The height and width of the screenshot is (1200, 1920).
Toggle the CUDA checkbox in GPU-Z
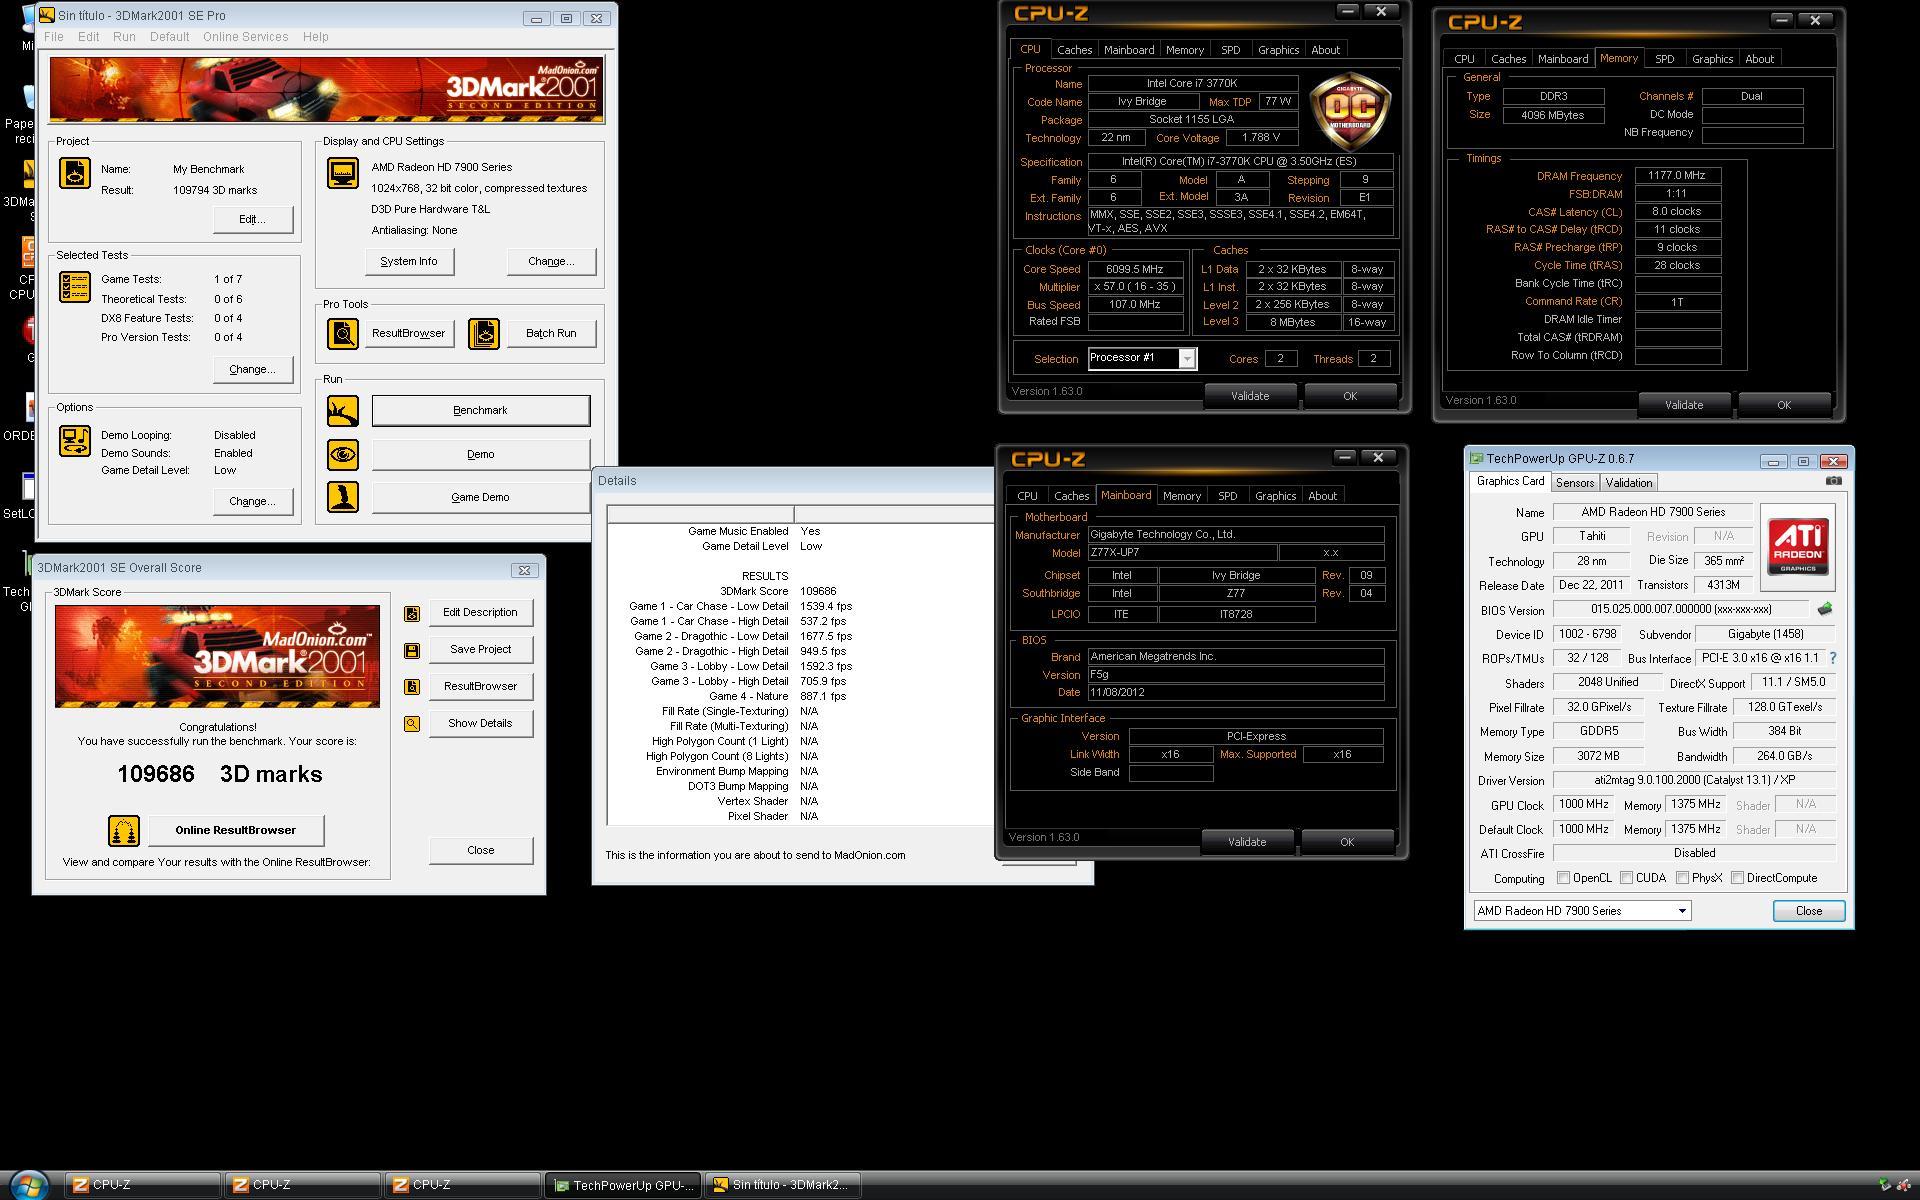(x=1627, y=878)
